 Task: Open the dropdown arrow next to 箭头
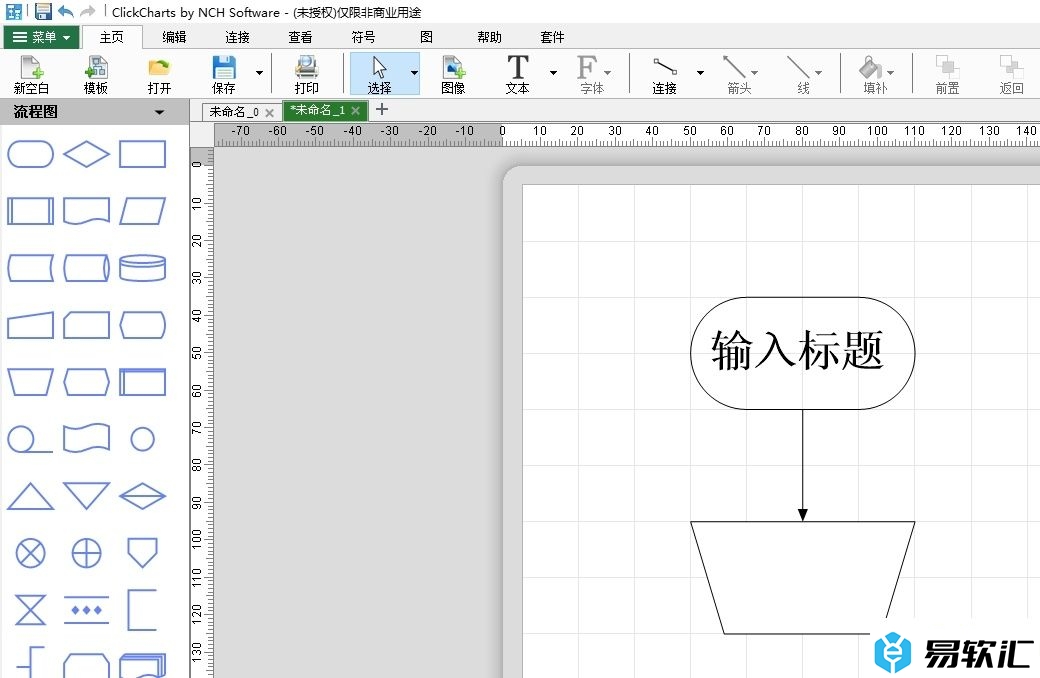pos(754,73)
